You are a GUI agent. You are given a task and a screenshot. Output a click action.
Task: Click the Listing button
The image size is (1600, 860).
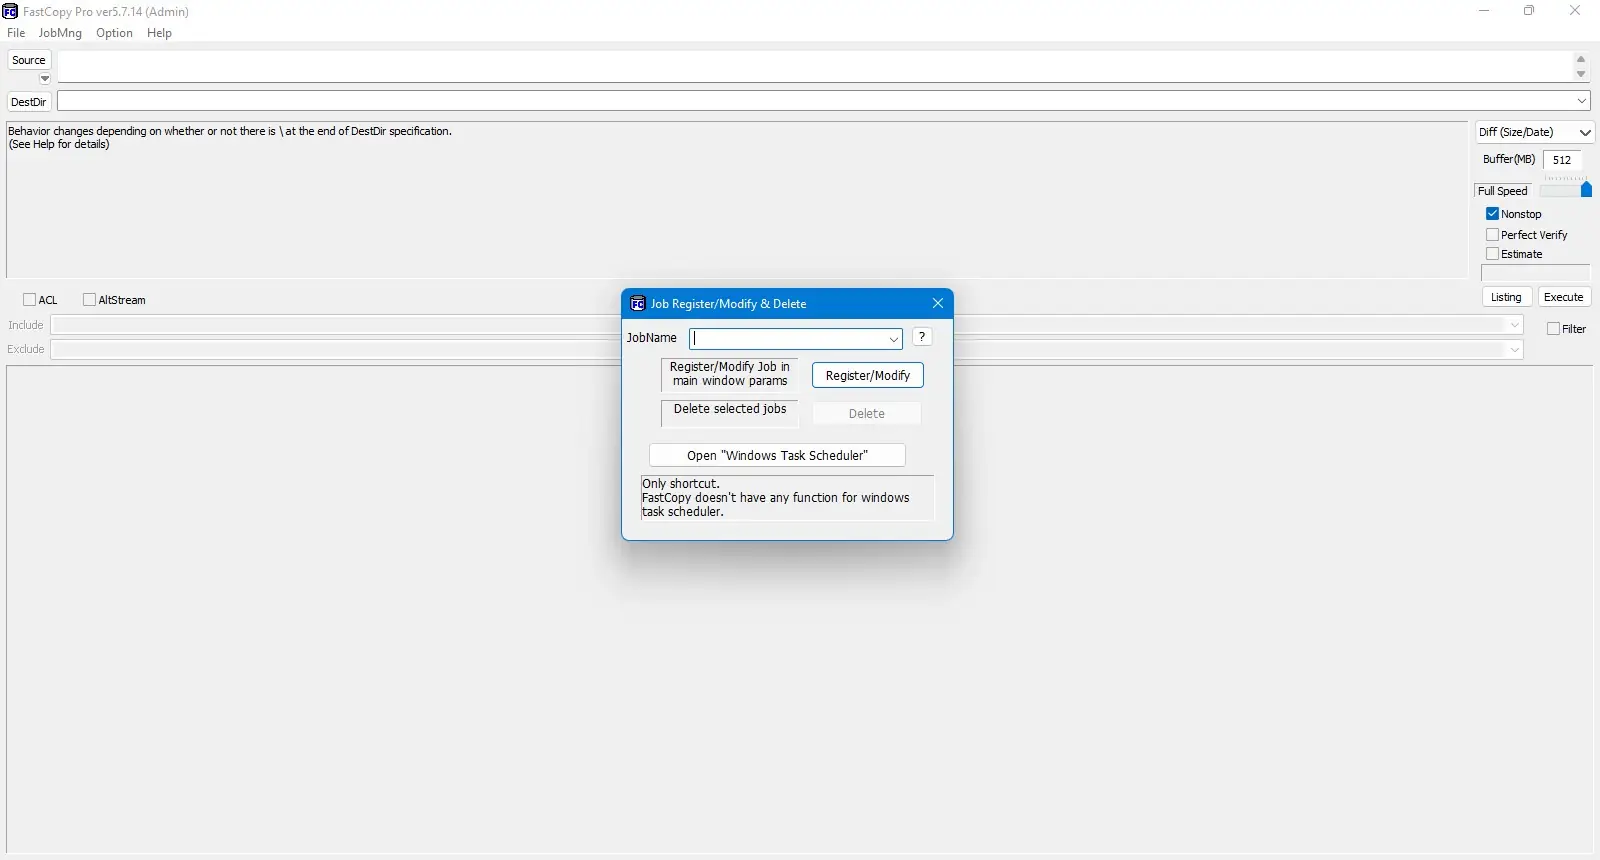[1506, 297]
